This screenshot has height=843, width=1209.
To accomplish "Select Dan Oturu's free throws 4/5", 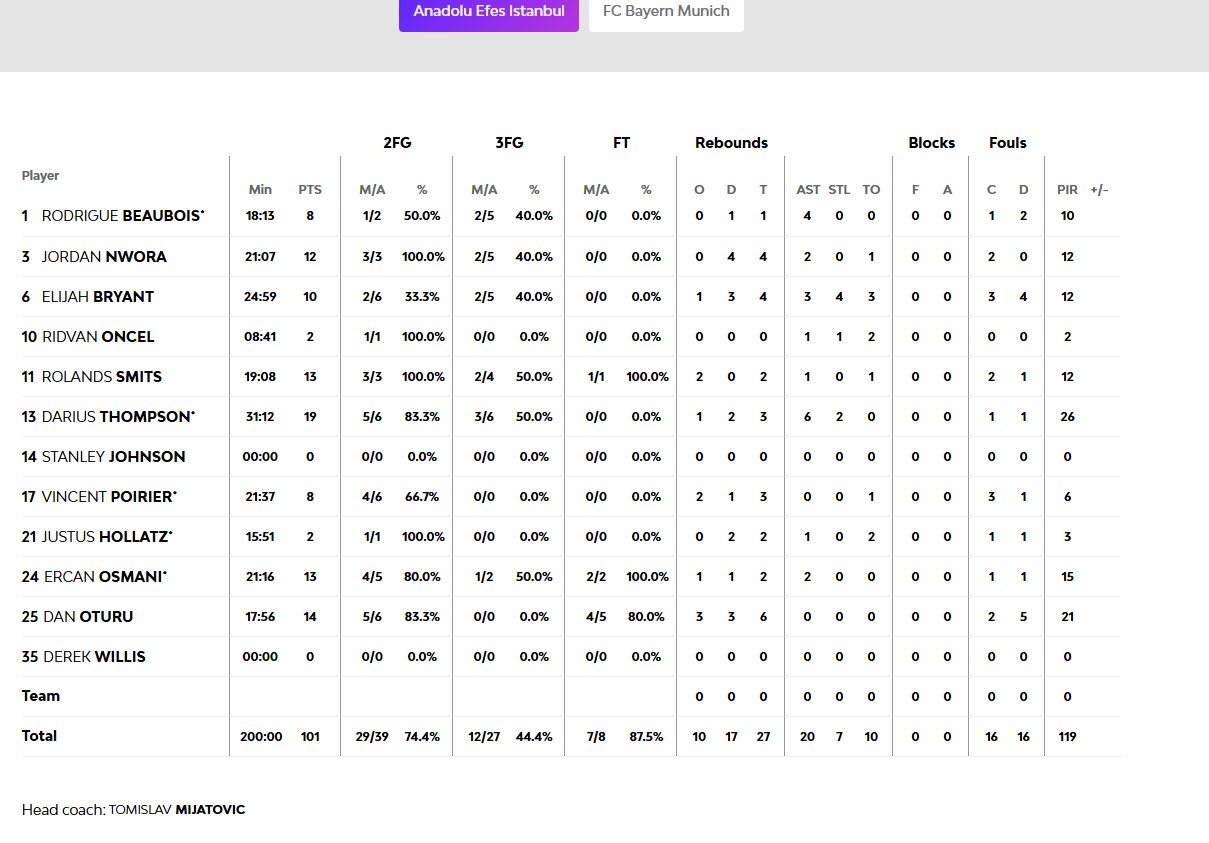I will (x=596, y=616).
